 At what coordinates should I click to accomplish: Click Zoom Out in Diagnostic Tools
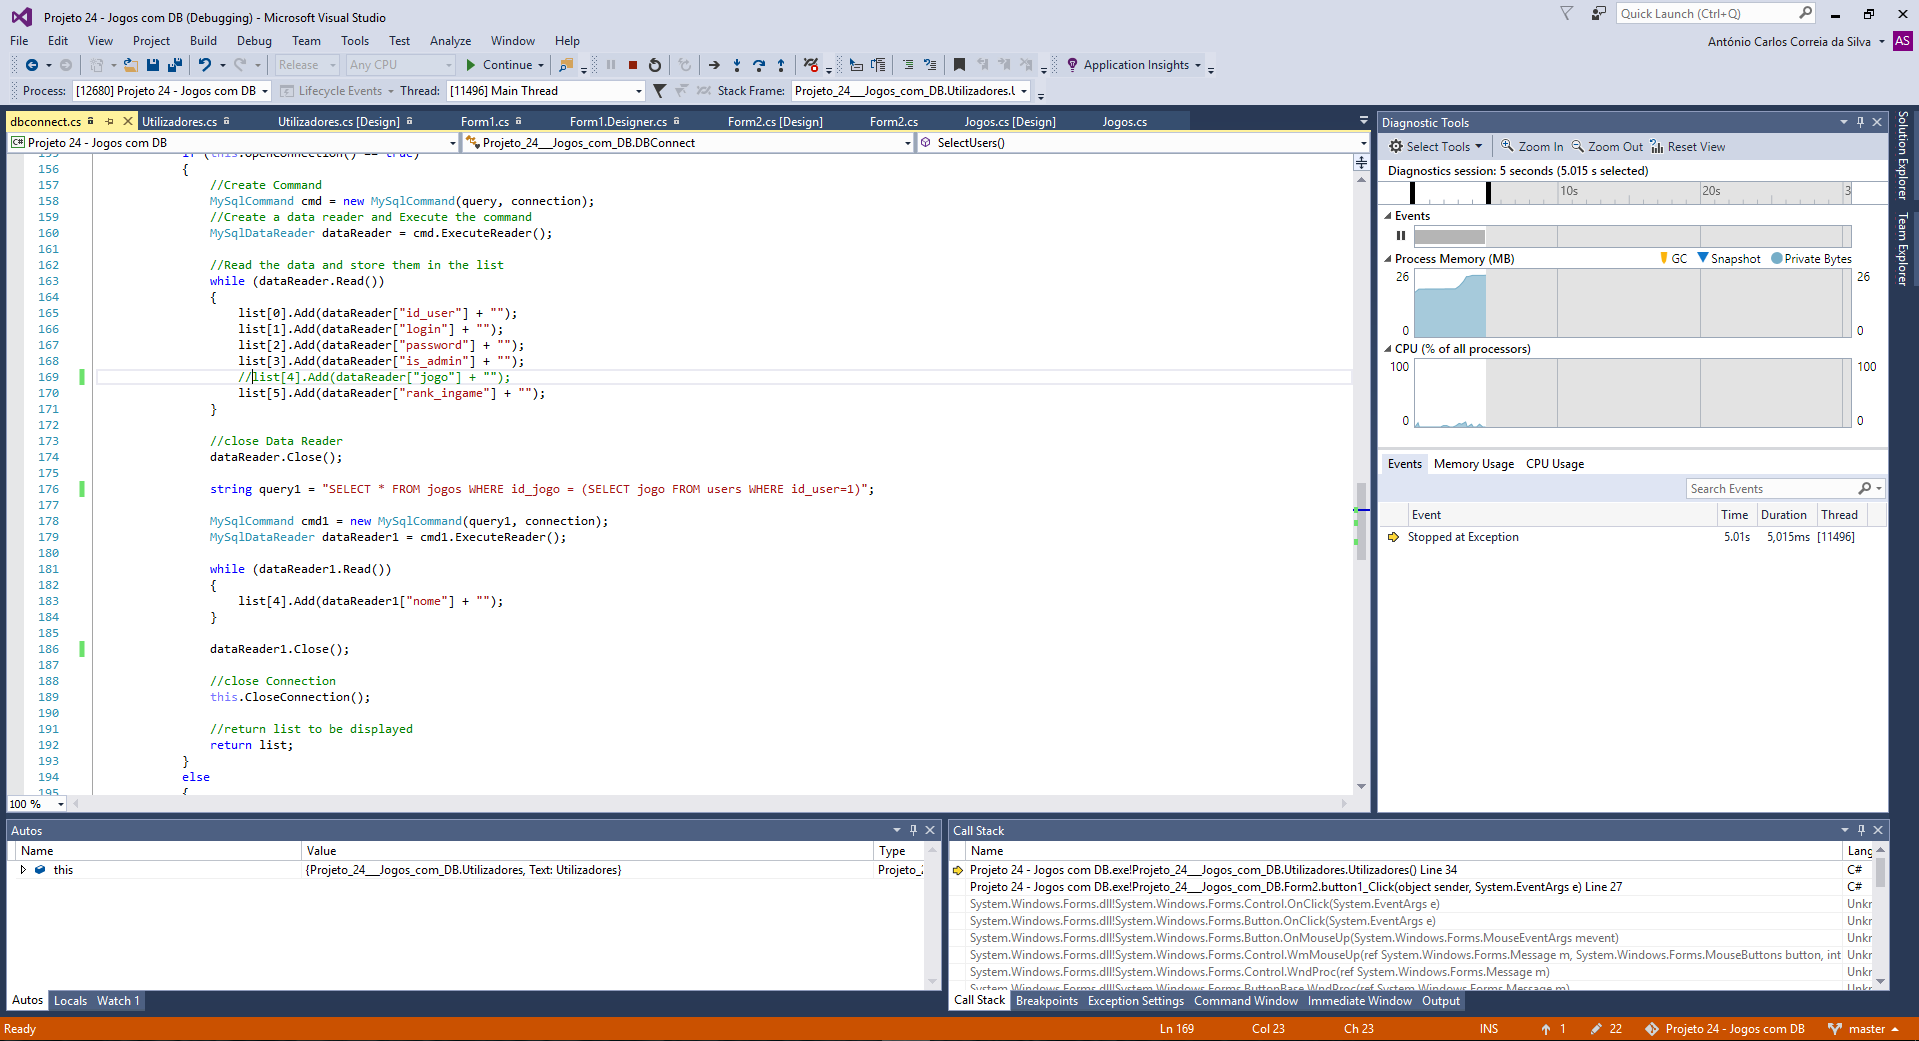click(1607, 146)
